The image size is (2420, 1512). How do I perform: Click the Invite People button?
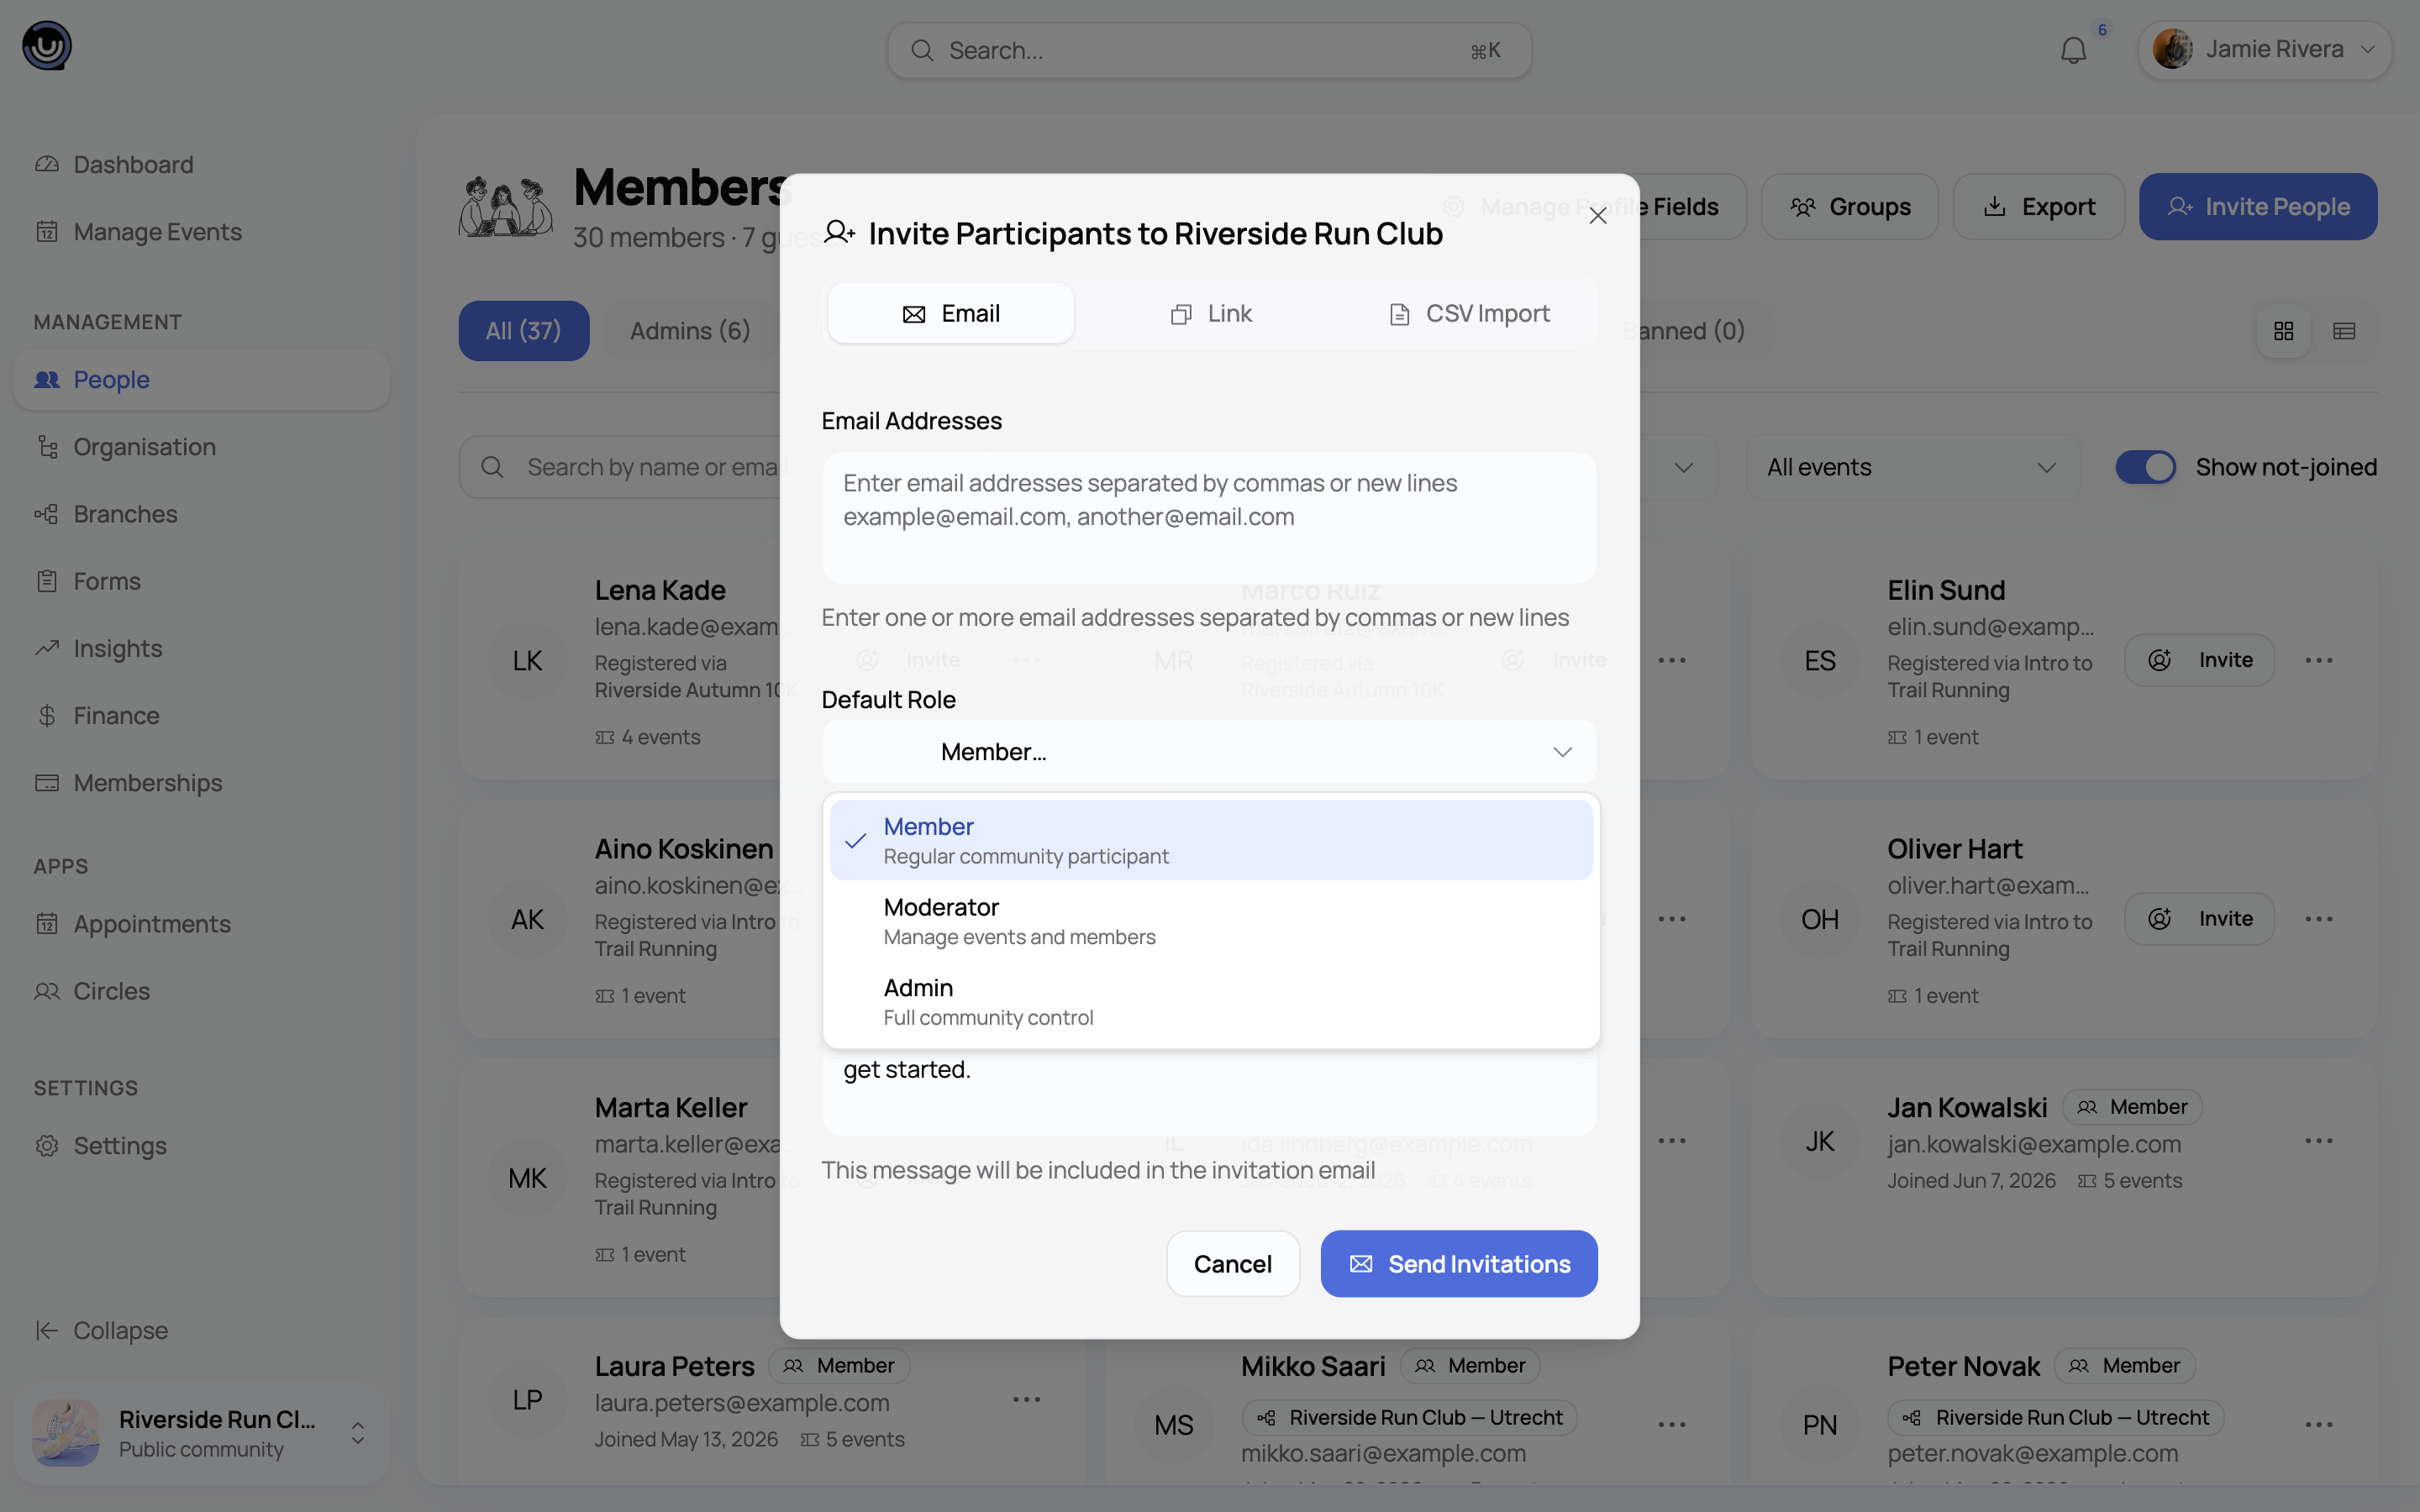(x=2257, y=207)
